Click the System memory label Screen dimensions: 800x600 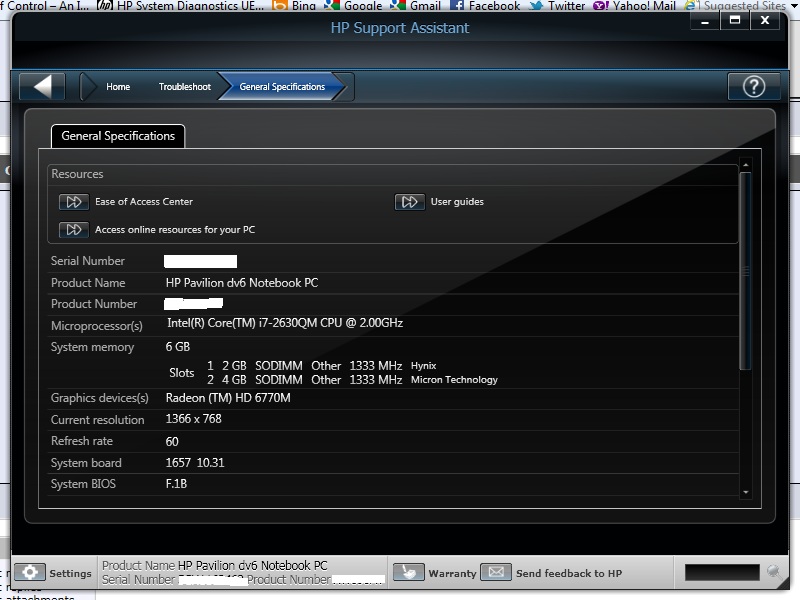point(92,347)
